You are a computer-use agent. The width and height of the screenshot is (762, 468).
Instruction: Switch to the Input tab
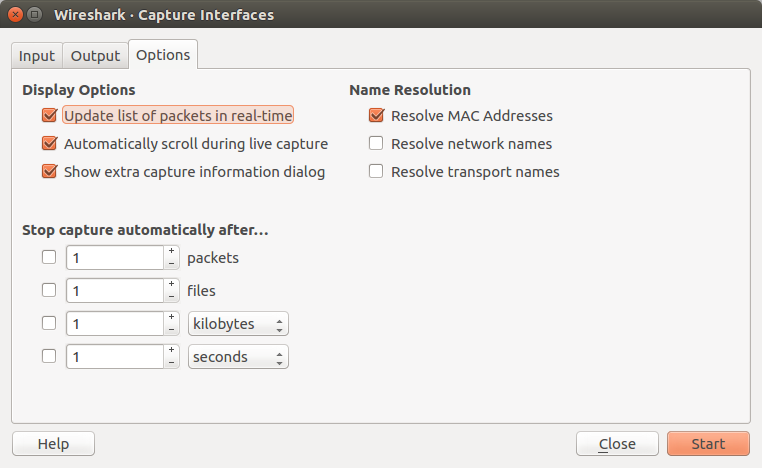pos(37,56)
